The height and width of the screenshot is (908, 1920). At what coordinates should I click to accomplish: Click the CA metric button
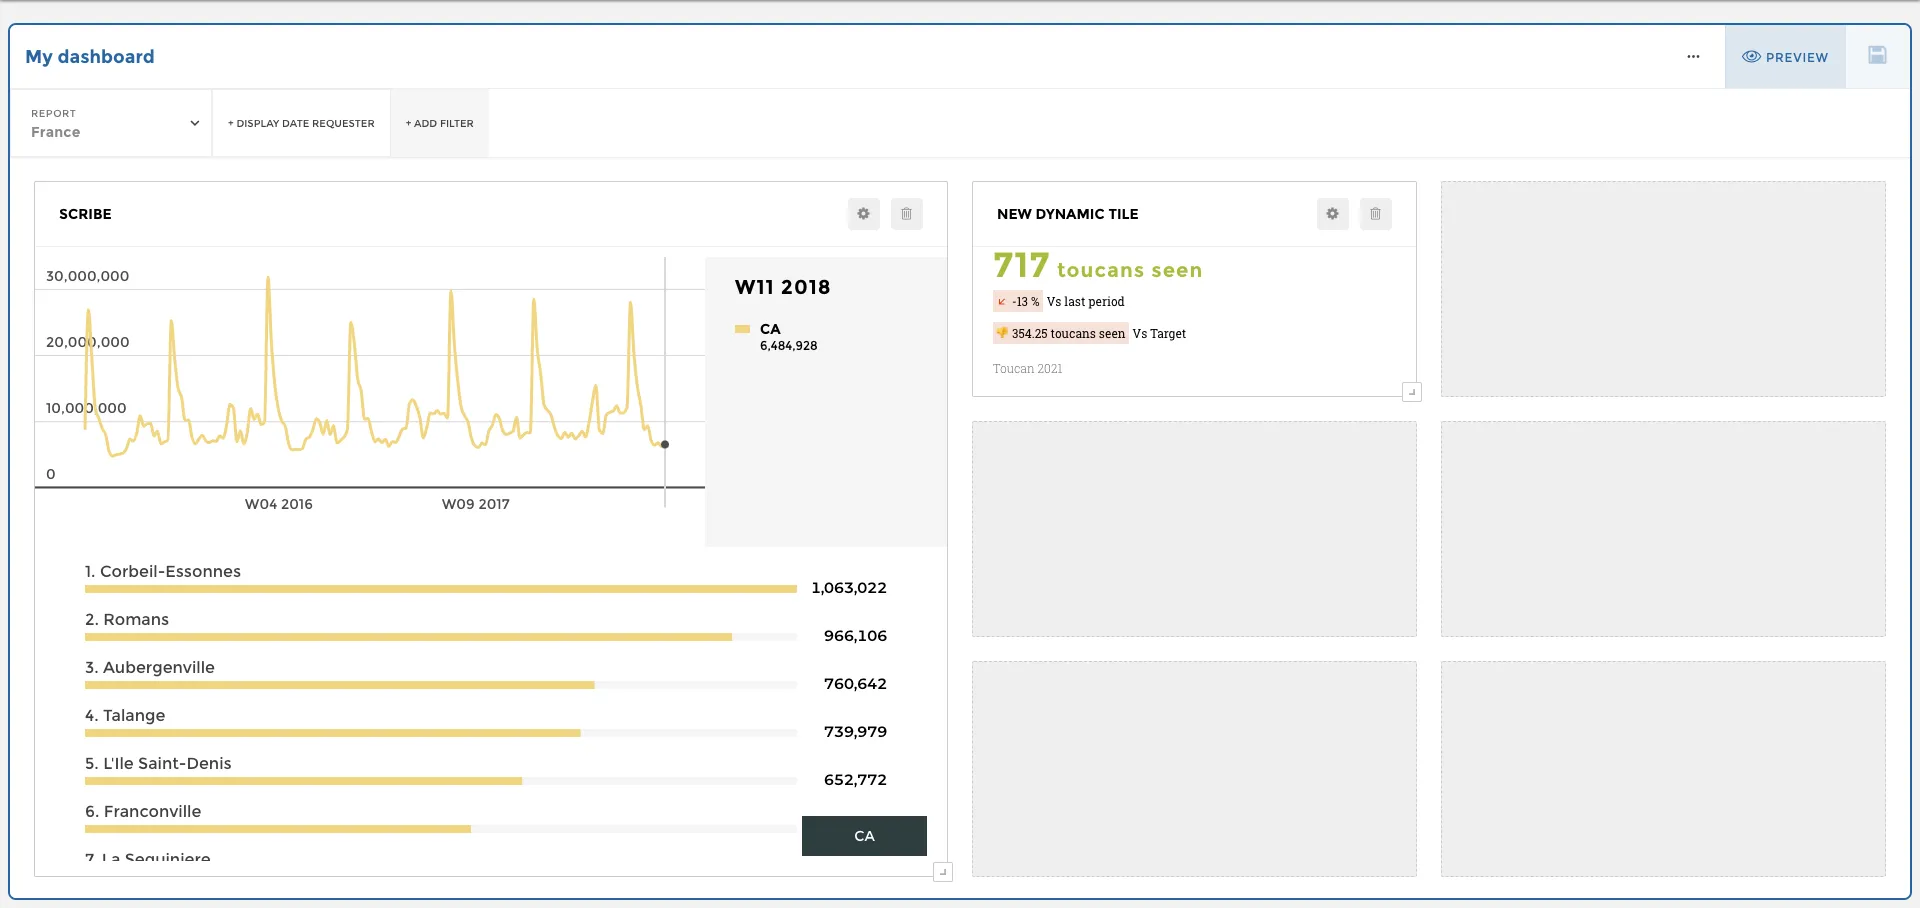pos(864,836)
